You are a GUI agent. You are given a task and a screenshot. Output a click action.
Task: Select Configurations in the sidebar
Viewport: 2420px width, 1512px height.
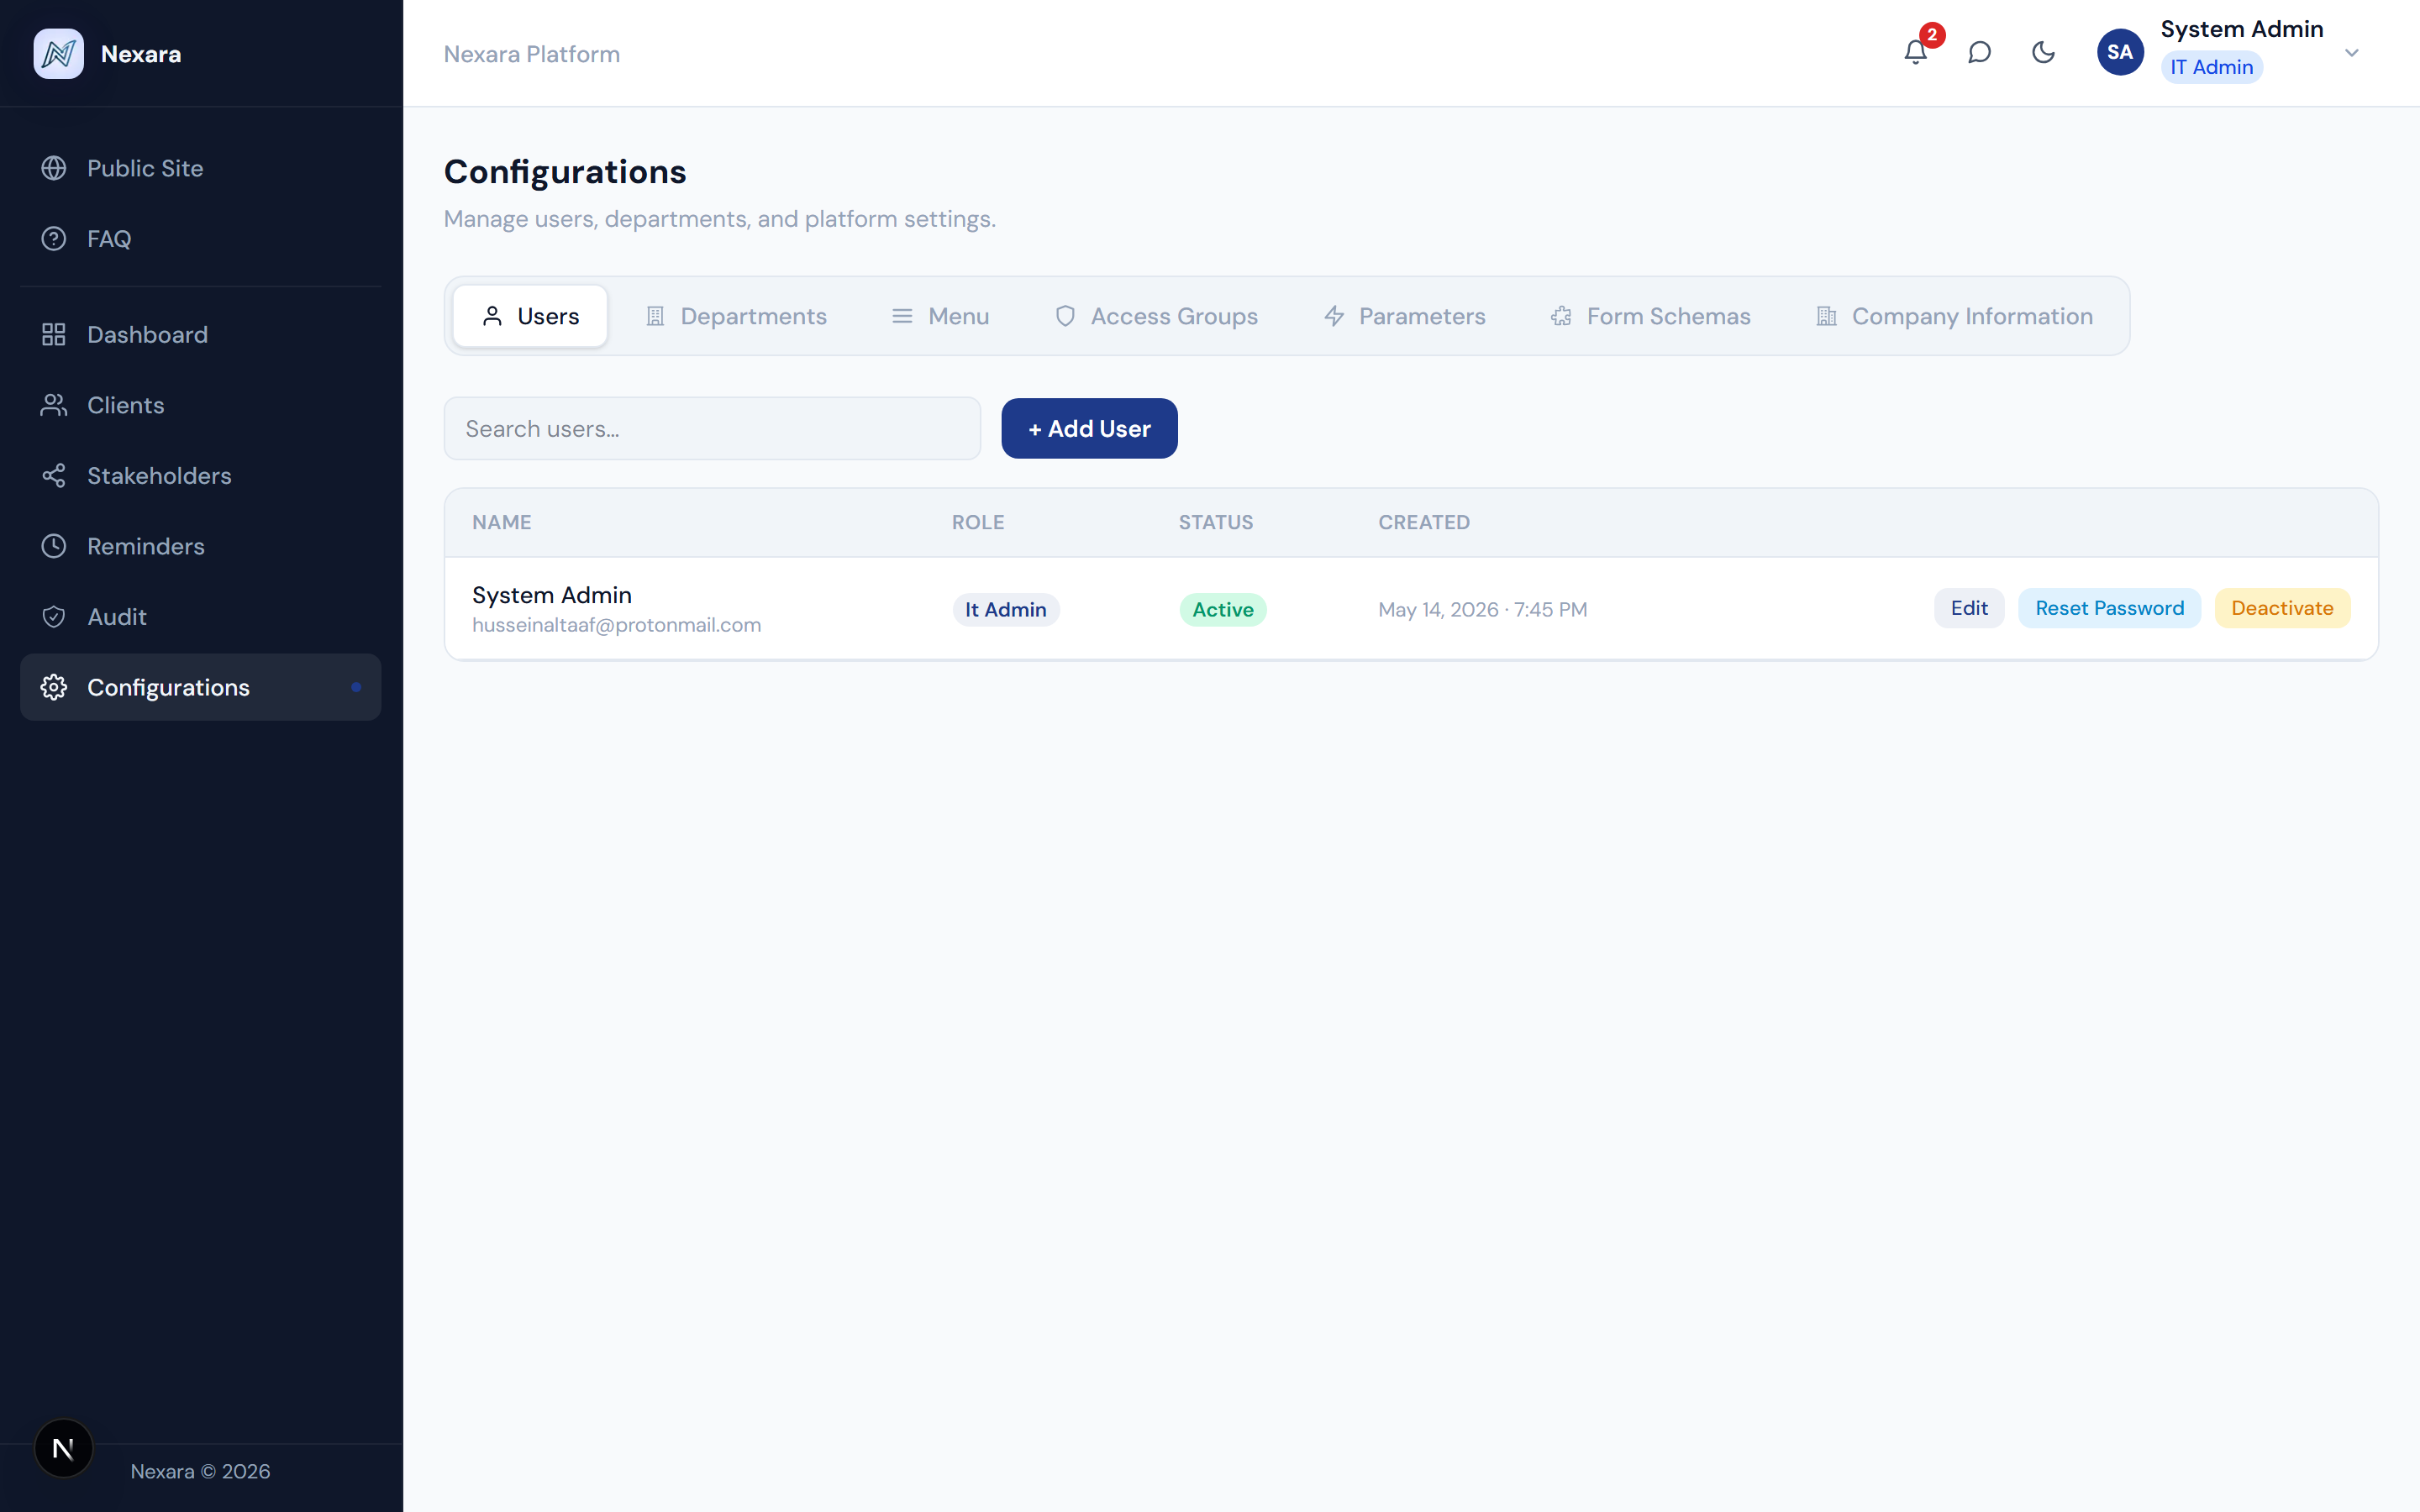tap(201, 687)
